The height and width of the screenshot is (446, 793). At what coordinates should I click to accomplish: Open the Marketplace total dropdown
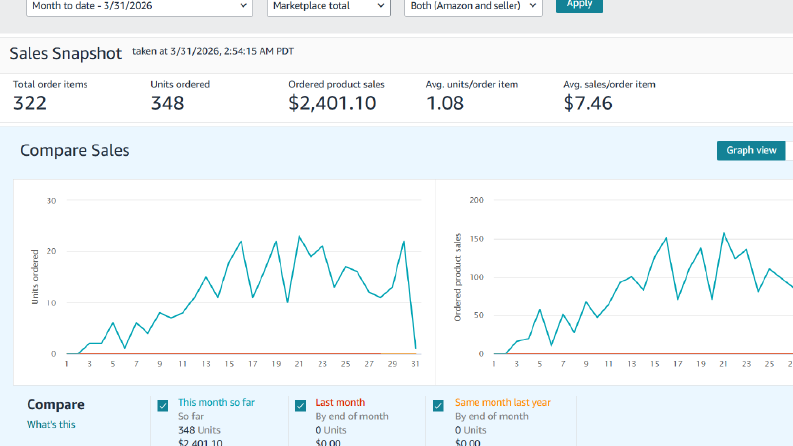click(329, 6)
